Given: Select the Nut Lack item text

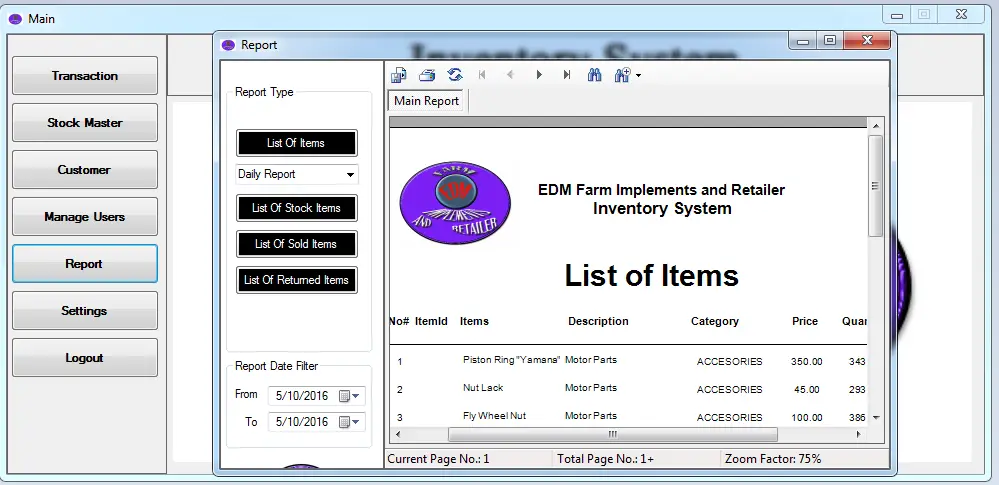Looking at the screenshot, I should (x=483, y=387).
